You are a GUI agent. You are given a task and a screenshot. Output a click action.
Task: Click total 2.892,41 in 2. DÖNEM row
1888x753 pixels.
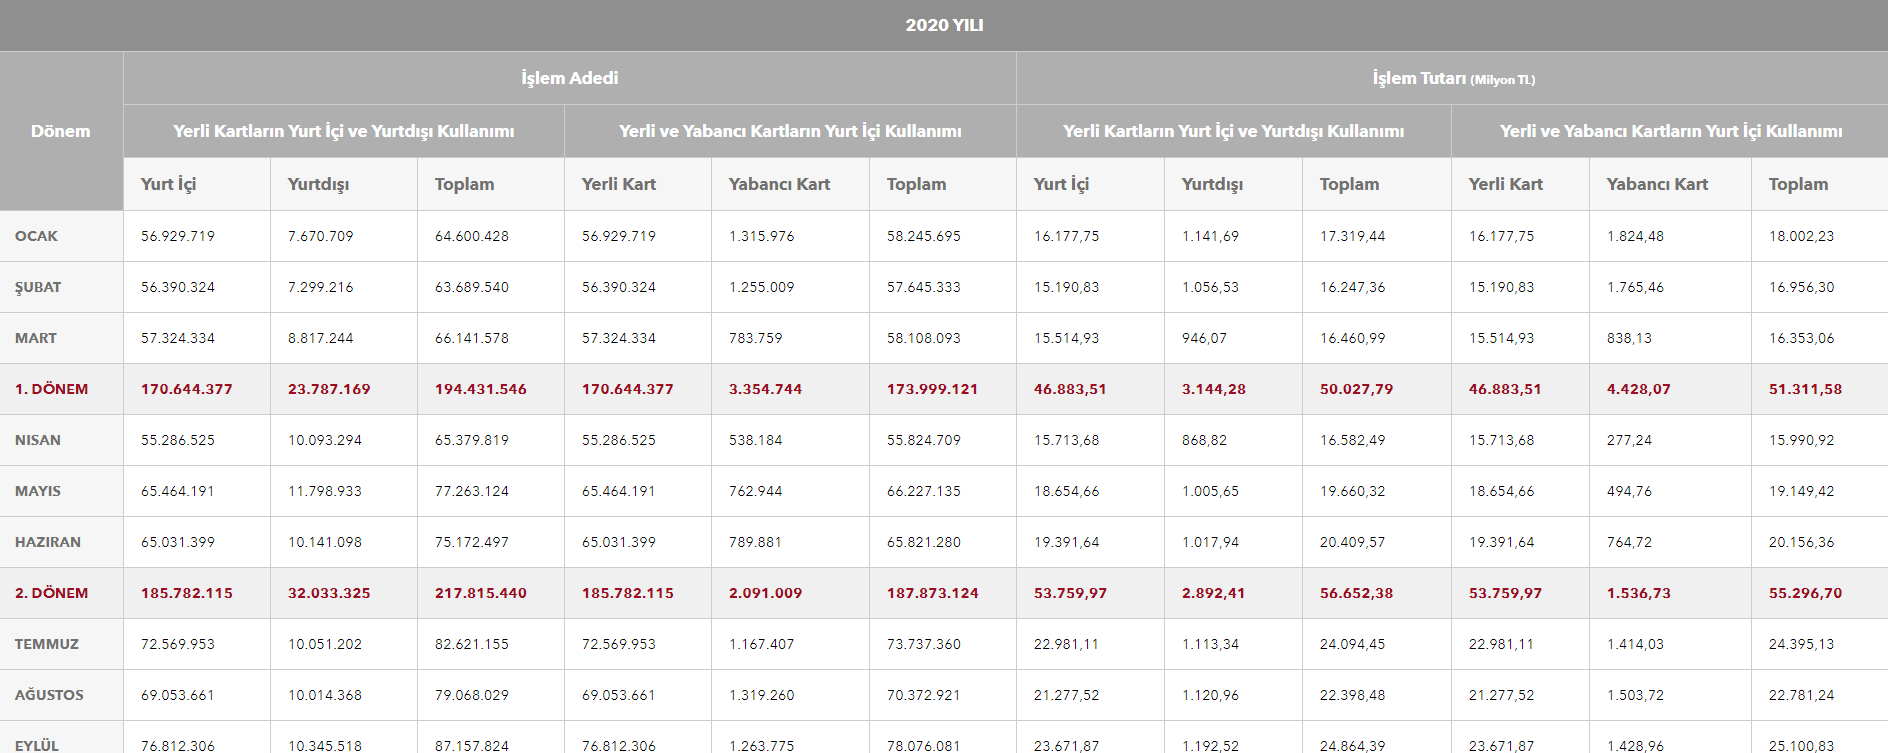(1214, 593)
